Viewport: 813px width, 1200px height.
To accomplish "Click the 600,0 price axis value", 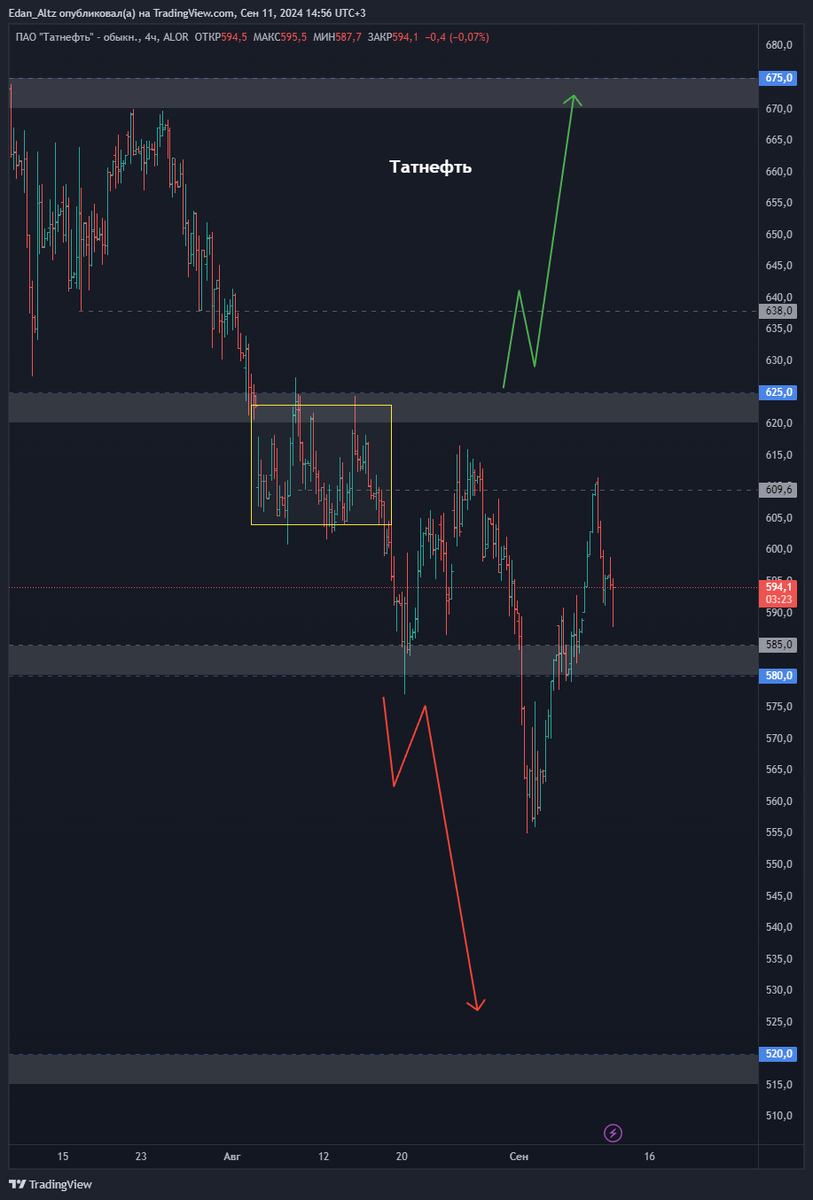I will tap(779, 549).
